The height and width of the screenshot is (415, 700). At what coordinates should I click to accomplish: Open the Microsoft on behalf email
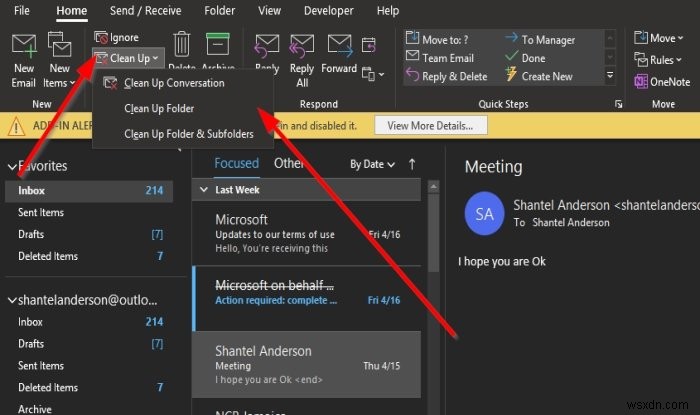click(x=307, y=299)
